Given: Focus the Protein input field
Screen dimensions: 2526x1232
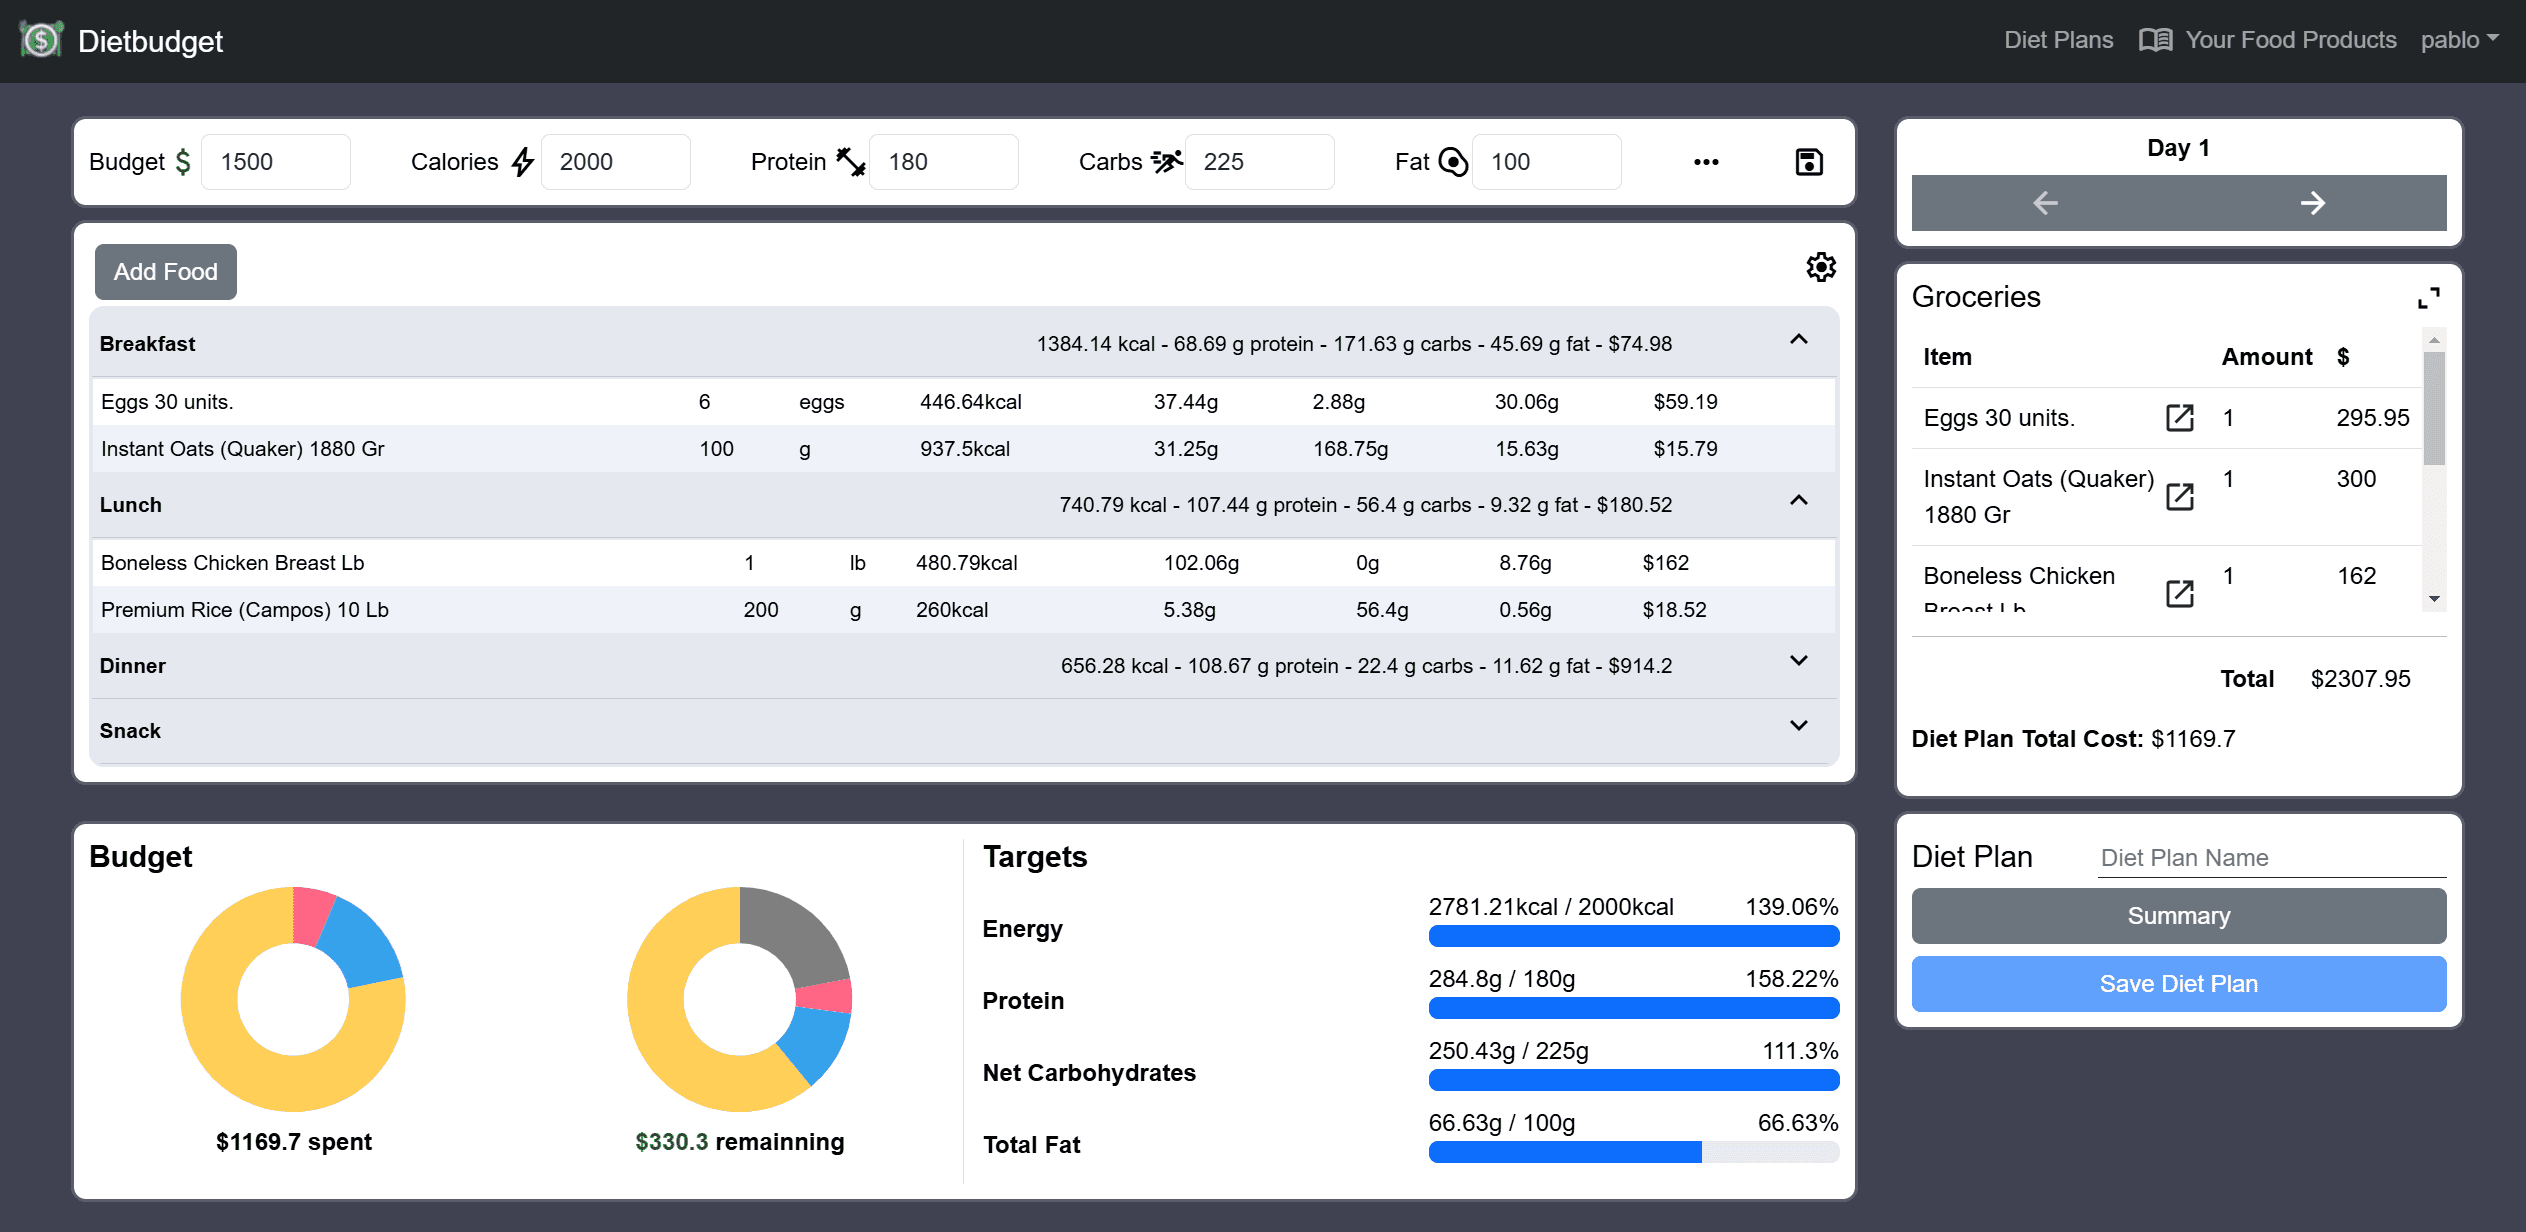Looking at the screenshot, I should pyautogui.click(x=944, y=162).
